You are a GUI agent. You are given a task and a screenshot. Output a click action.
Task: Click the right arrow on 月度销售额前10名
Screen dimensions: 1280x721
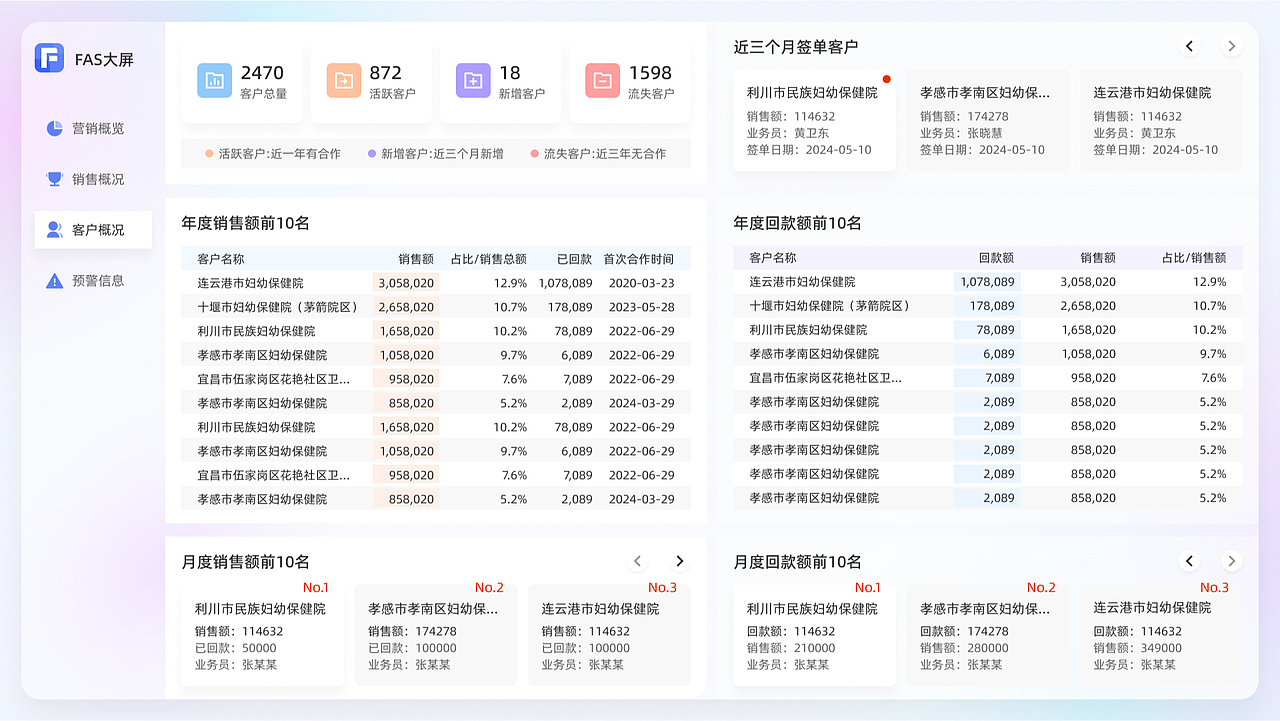pyautogui.click(x=679, y=561)
